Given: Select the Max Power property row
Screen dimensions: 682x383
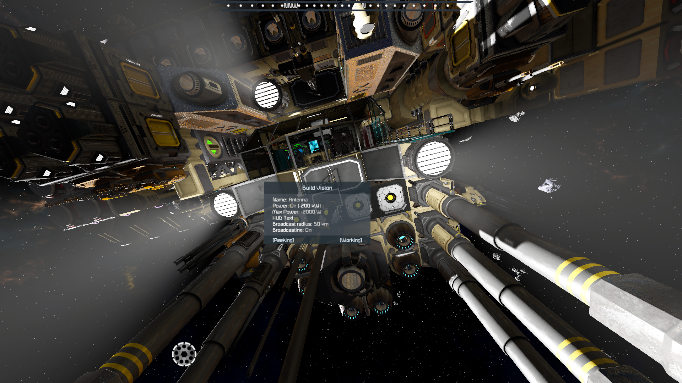Looking at the screenshot, I should coord(297,212).
